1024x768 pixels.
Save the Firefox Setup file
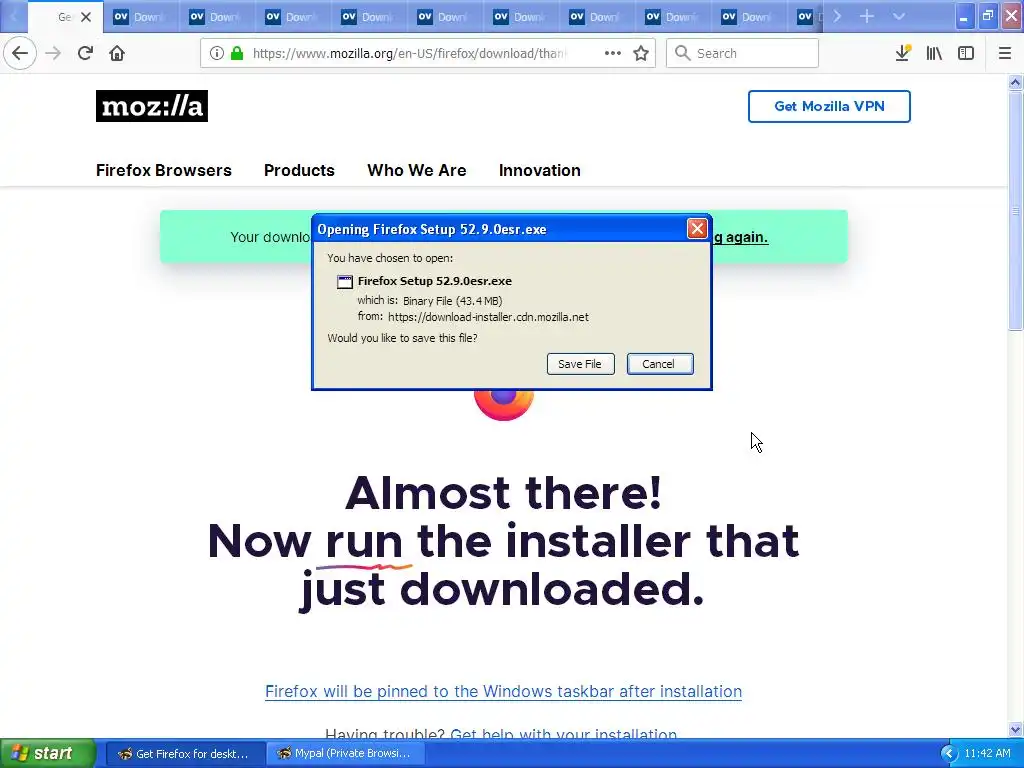pyautogui.click(x=581, y=364)
